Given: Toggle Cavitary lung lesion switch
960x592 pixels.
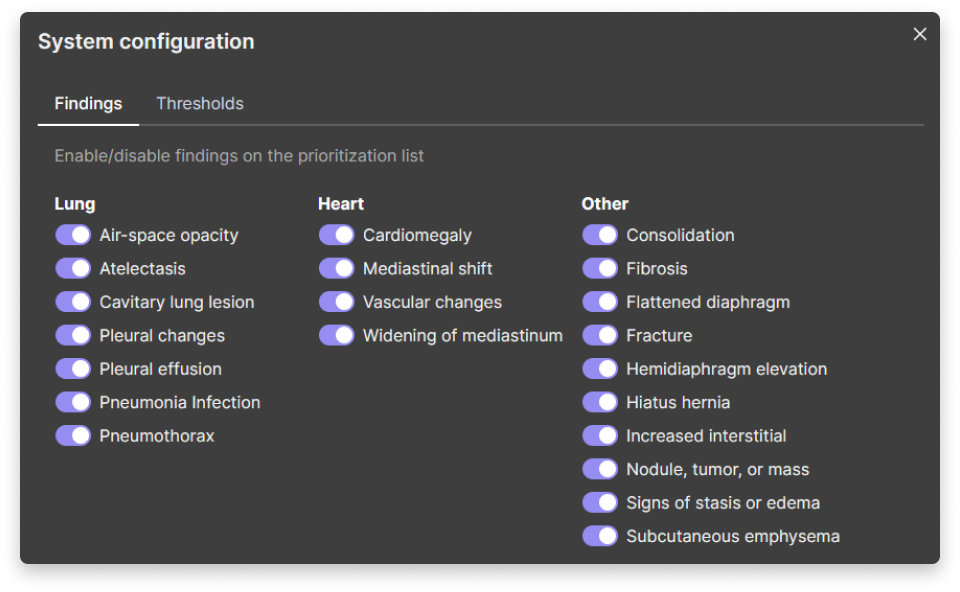Looking at the screenshot, I should 73,302.
